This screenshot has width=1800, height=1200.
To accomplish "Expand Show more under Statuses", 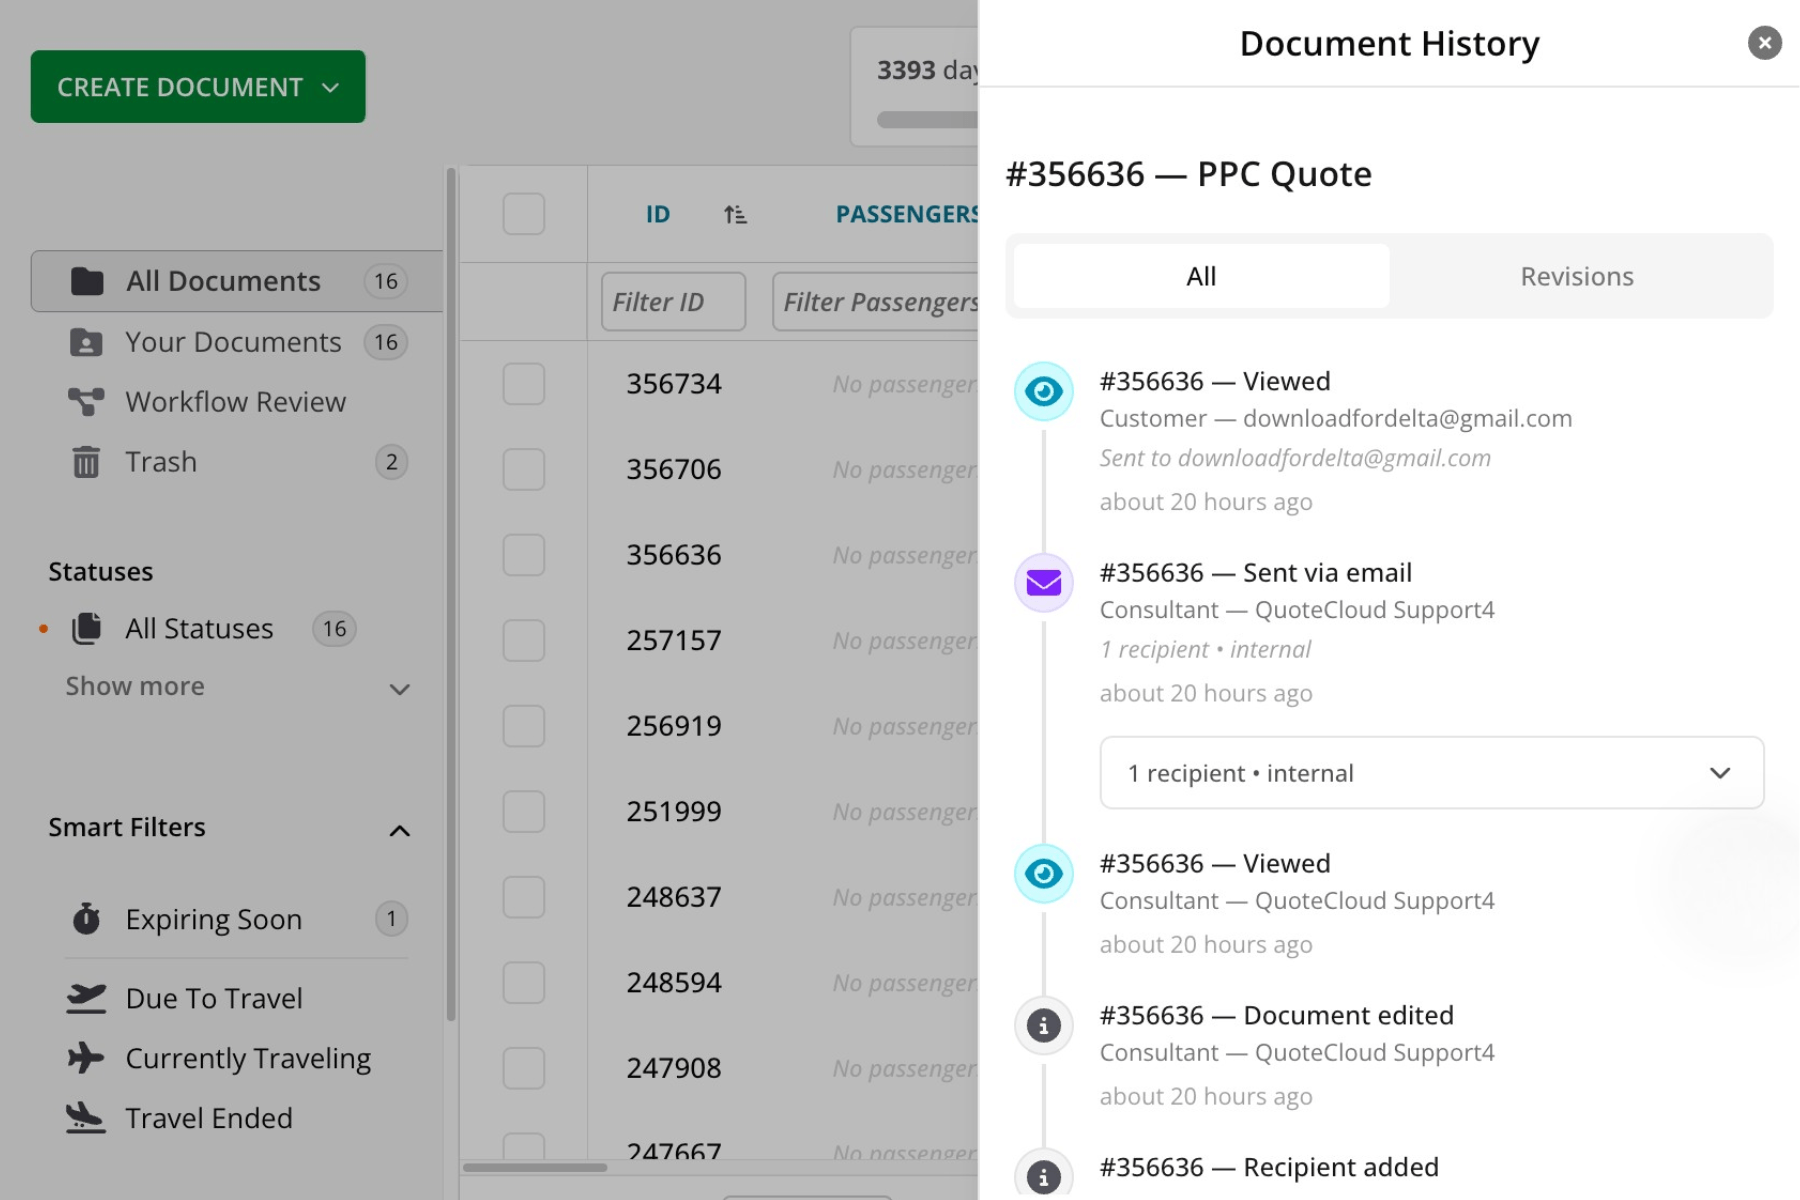I will click(237, 687).
